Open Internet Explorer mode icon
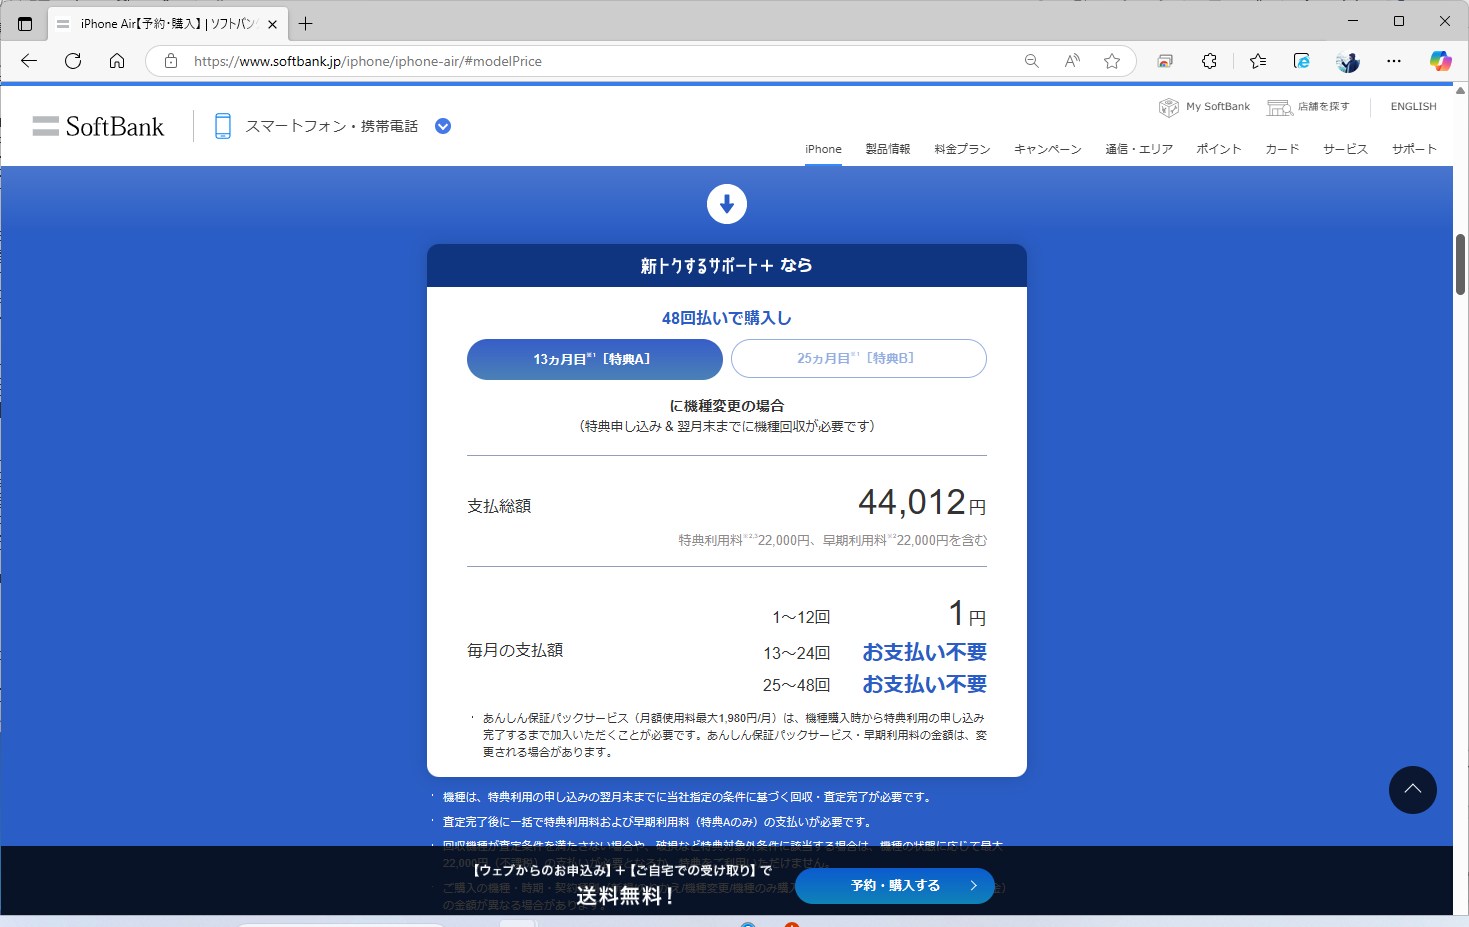 click(1301, 61)
